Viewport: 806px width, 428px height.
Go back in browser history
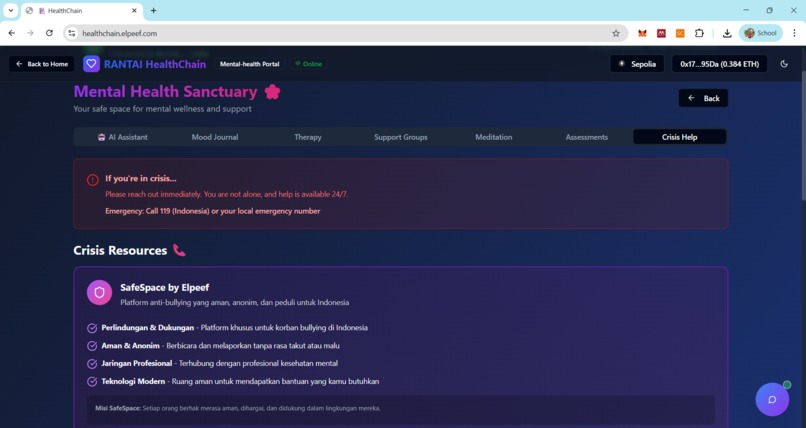pos(11,33)
